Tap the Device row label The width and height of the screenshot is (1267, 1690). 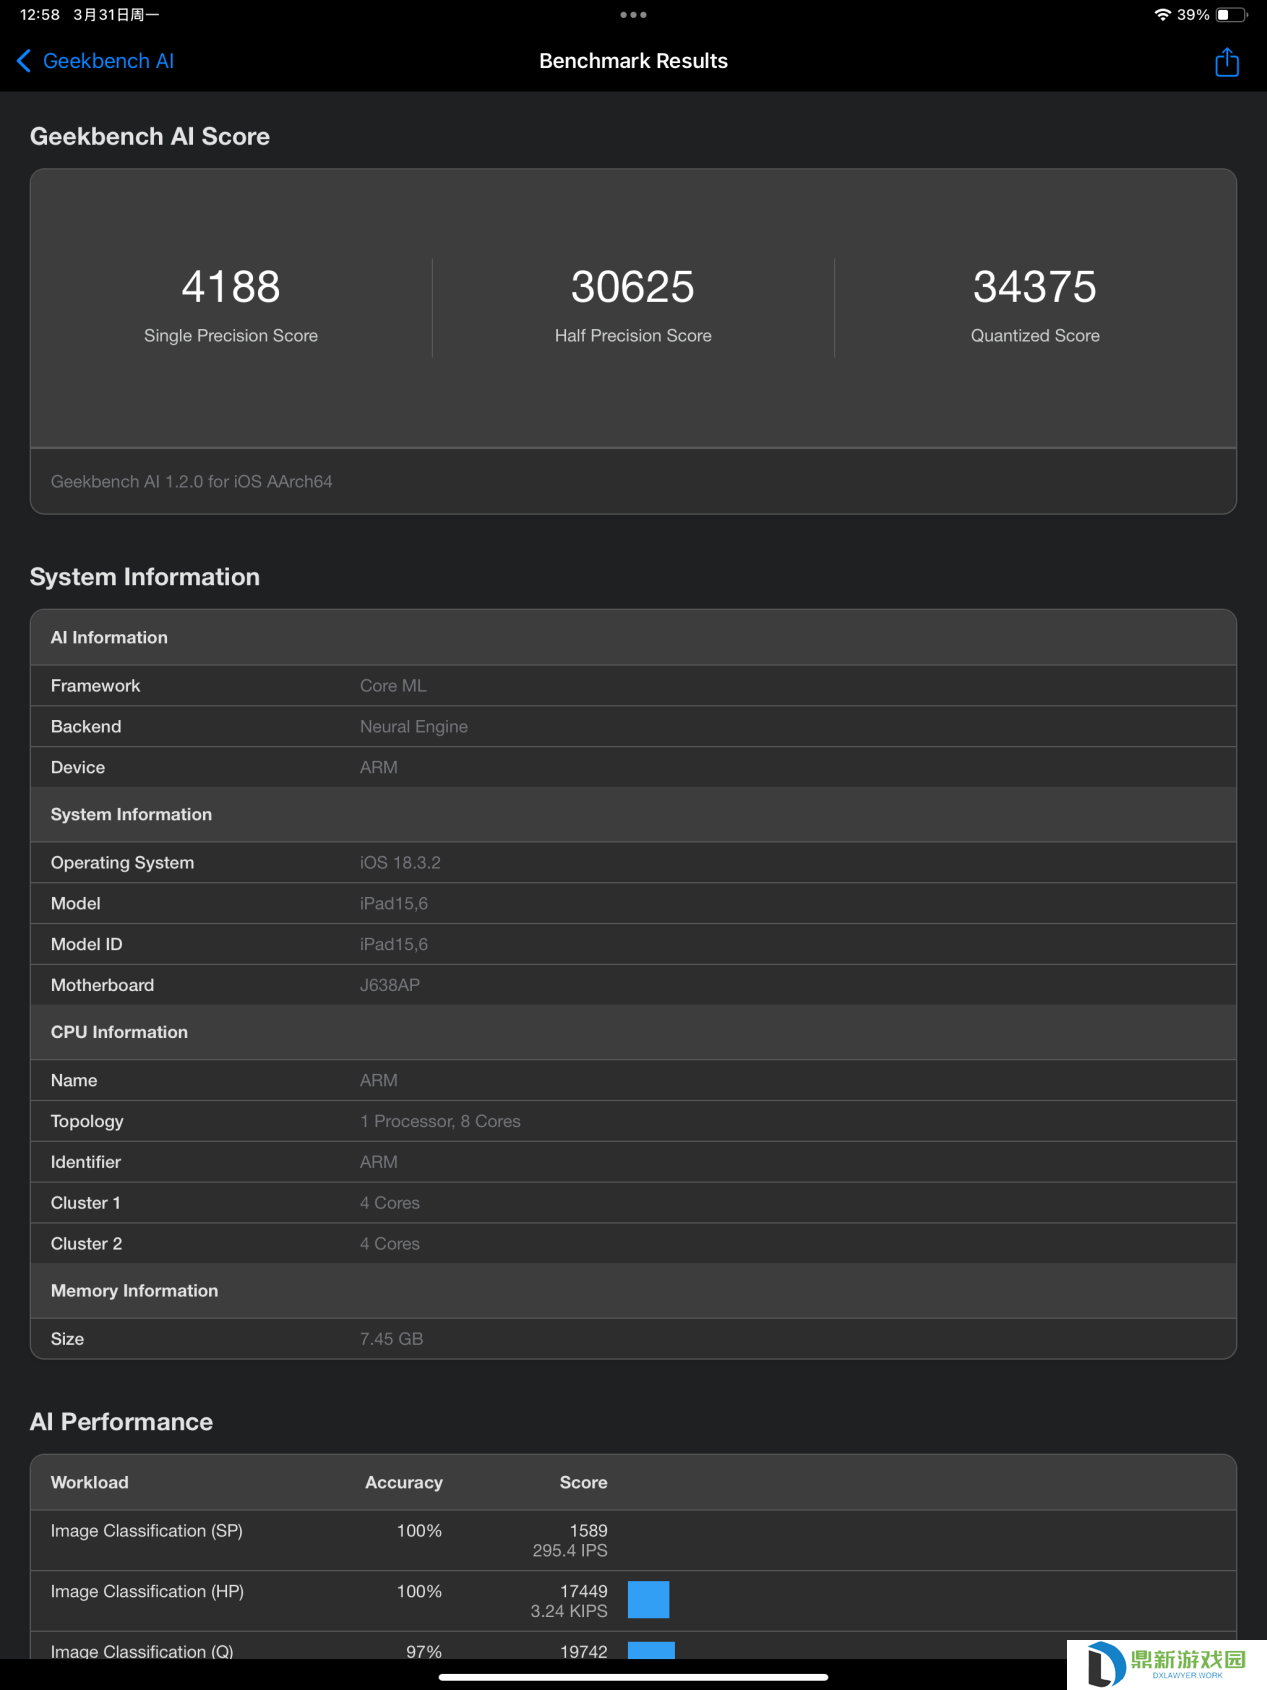(78, 768)
